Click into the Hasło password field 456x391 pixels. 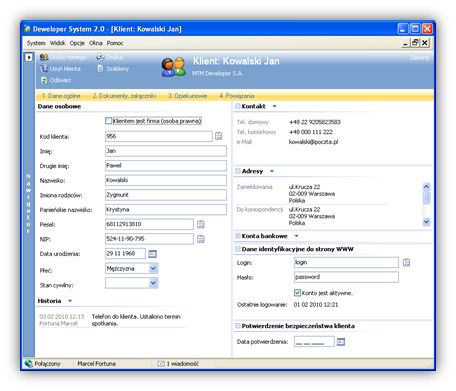coord(346,277)
